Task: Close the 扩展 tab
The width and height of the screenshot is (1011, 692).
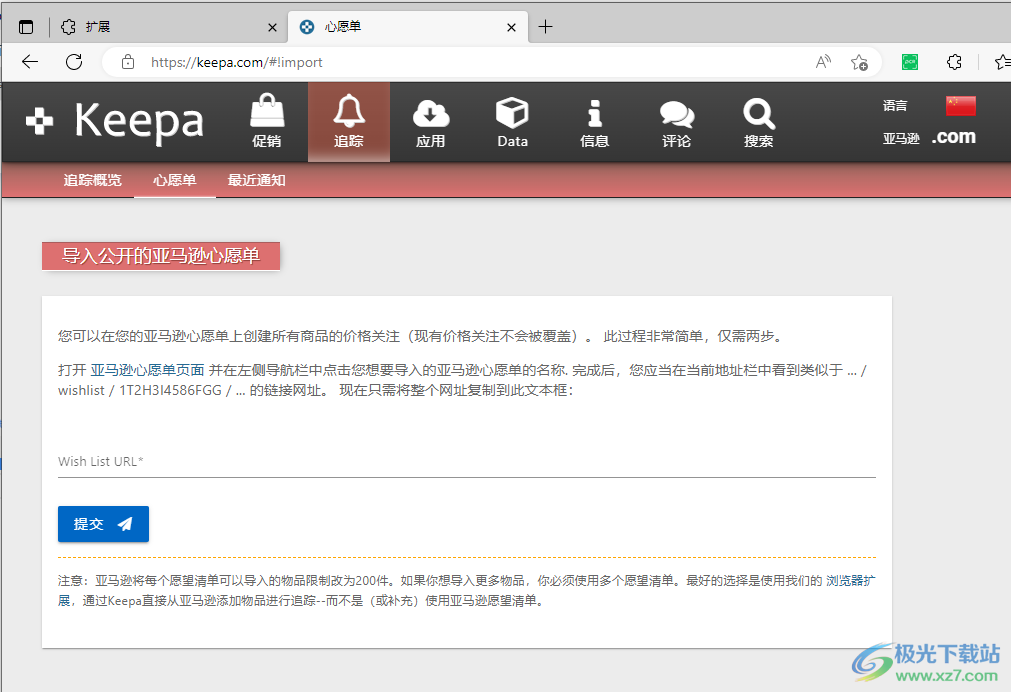Action: pyautogui.click(x=272, y=27)
